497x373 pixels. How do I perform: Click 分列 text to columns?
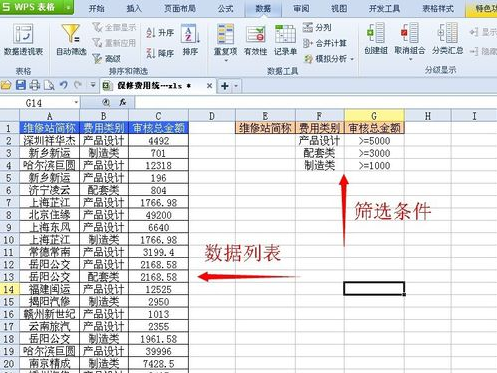coord(317,27)
